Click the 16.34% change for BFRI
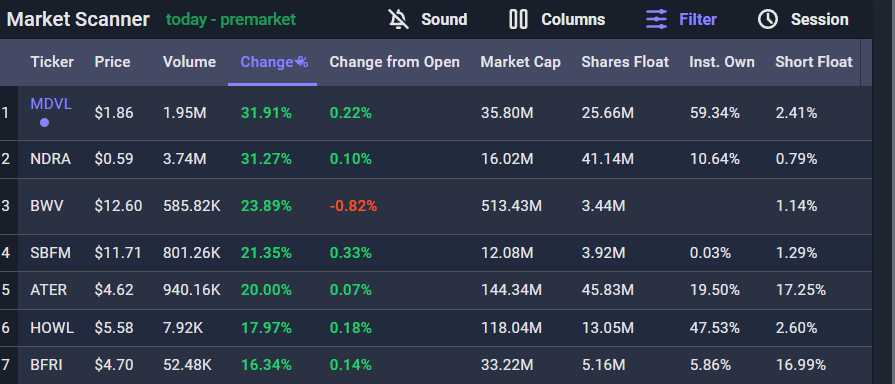The height and width of the screenshot is (384, 895). (x=266, y=364)
